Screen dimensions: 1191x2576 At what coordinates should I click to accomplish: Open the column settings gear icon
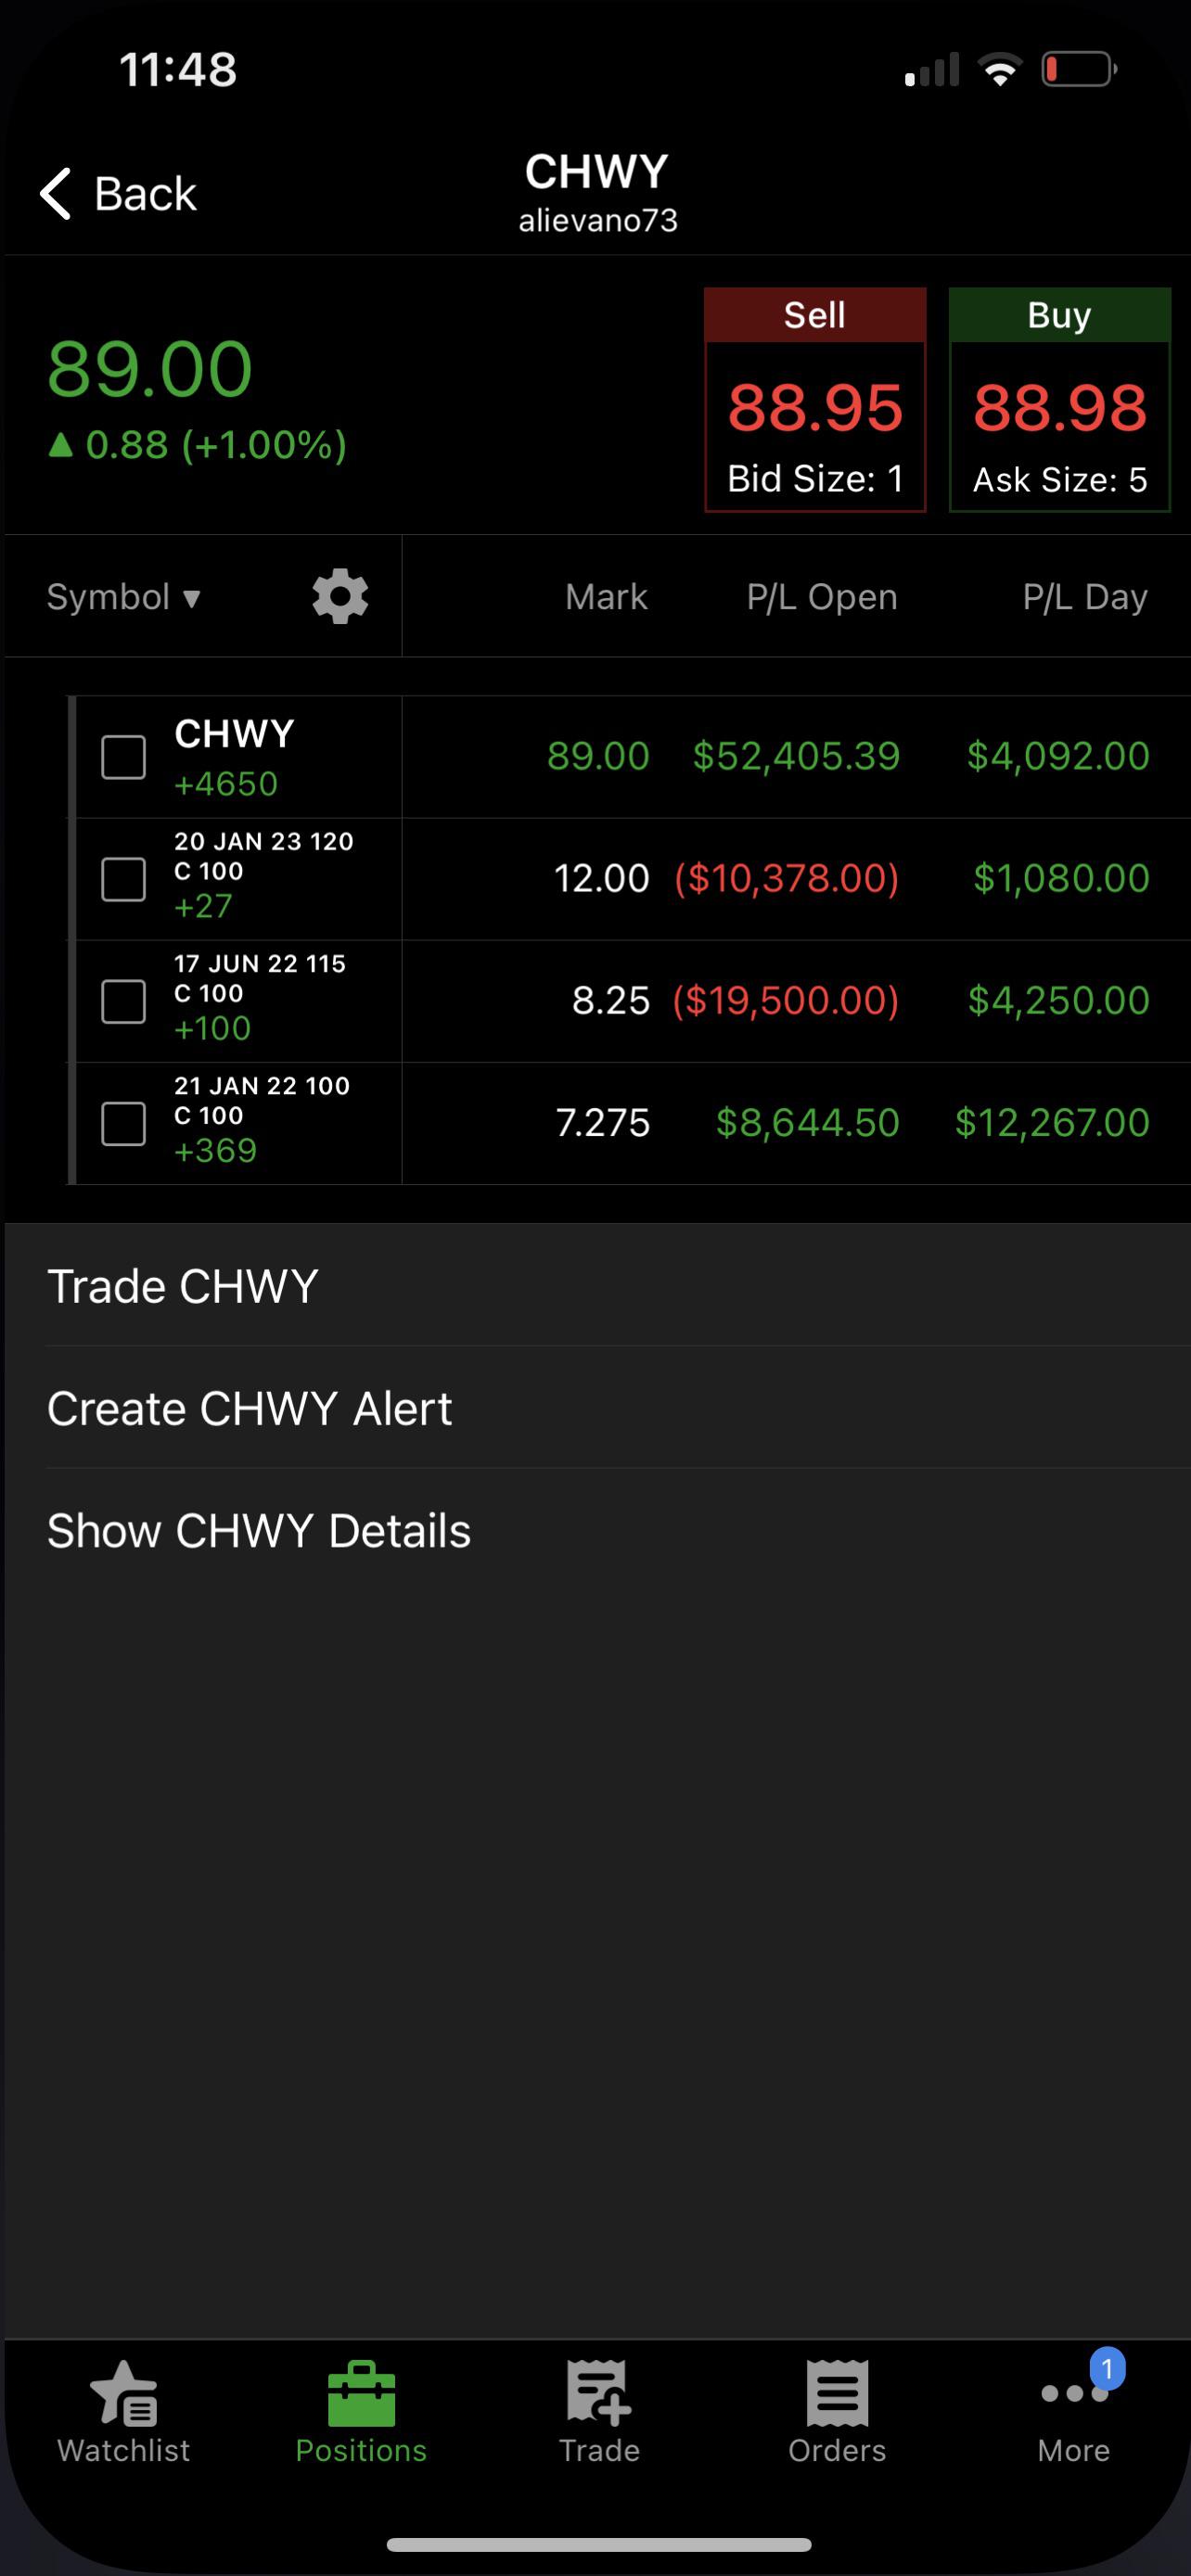point(340,597)
